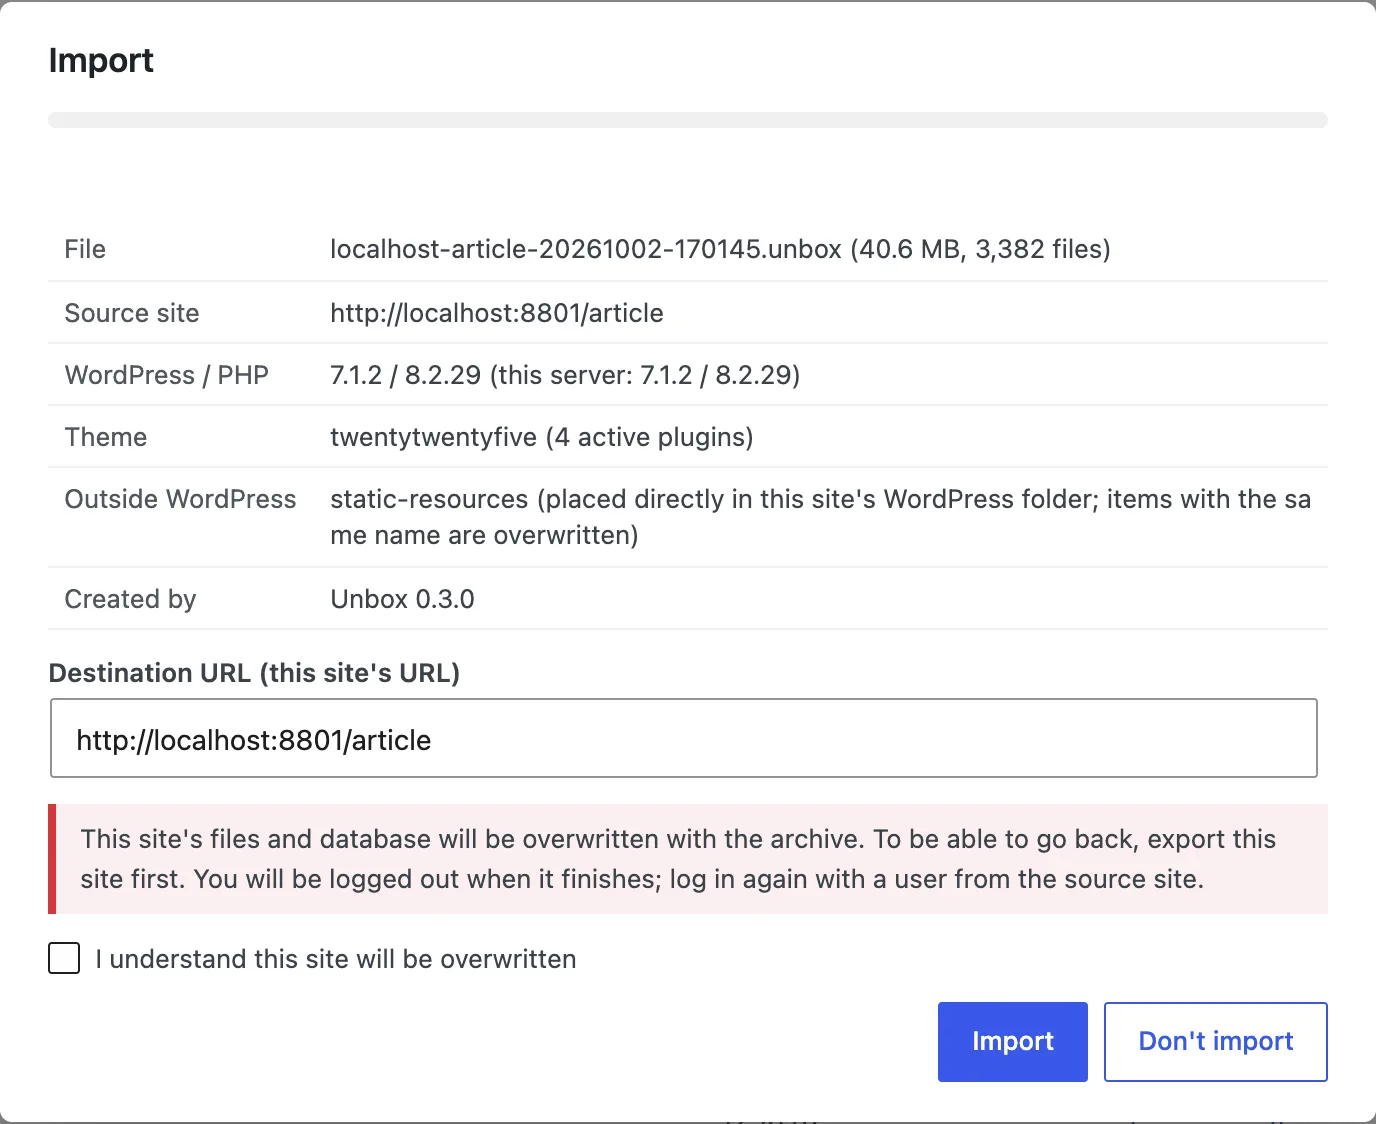Click the Theme row label
Screen dimensions: 1376x1124
tap(106, 437)
